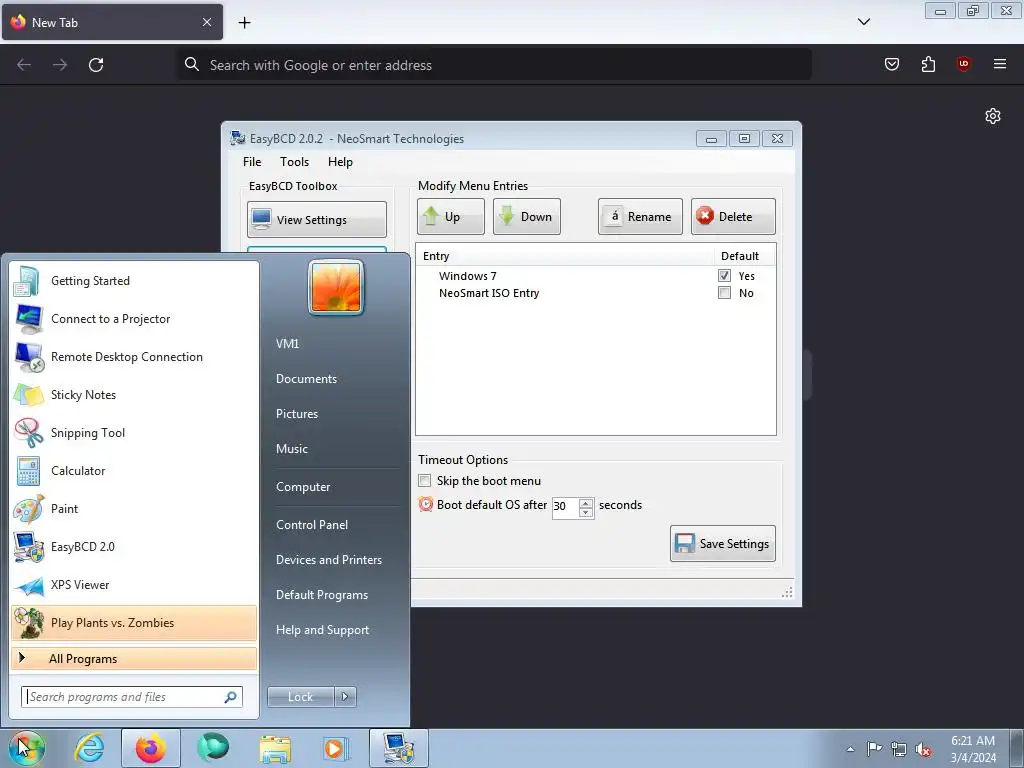Open Pictures from Start menu
Screen dimensions: 1024x768
(x=296, y=414)
